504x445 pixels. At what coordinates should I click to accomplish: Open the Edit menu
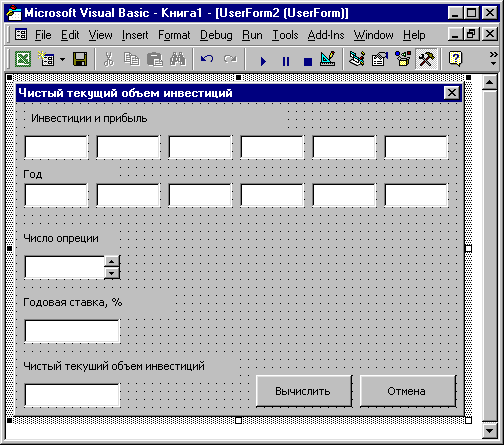[x=70, y=35]
